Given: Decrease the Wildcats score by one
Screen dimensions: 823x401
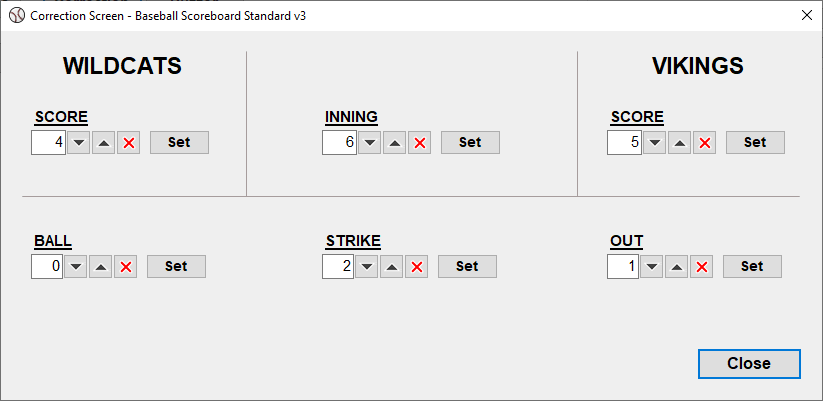Looking at the screenshot, I should [x=79, y=143].
